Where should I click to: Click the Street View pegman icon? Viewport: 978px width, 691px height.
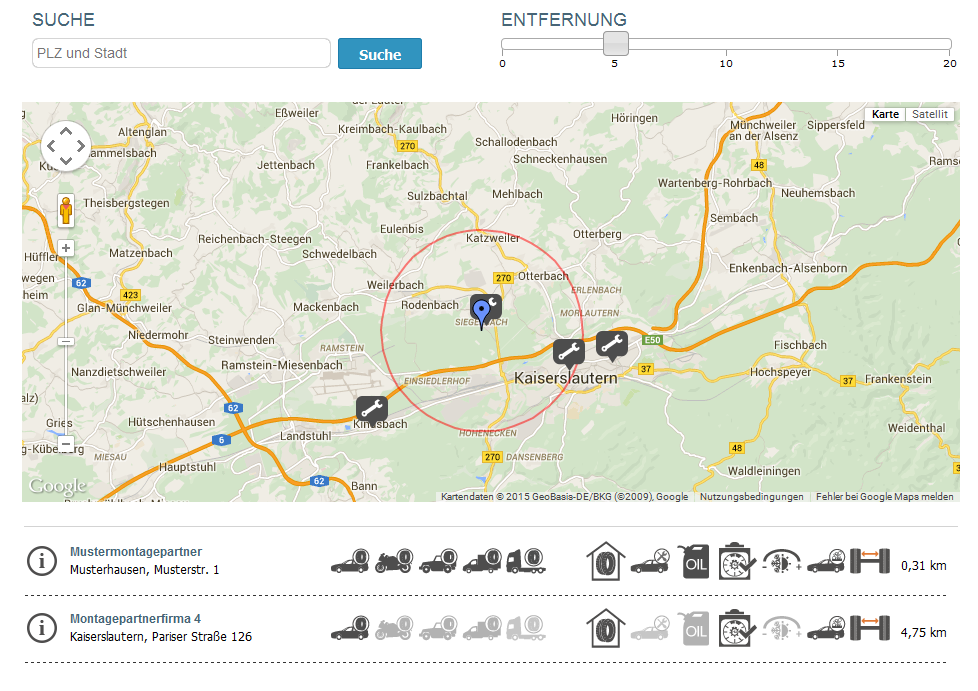pos(66,212)
